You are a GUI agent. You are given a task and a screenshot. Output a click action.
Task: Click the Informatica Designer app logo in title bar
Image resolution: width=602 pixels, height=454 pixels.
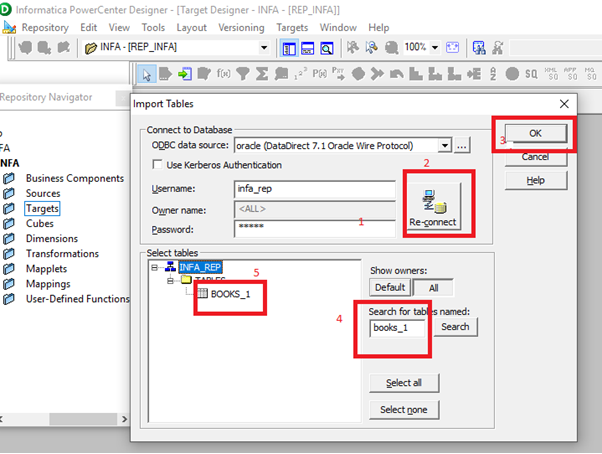[x=5, y=10]
